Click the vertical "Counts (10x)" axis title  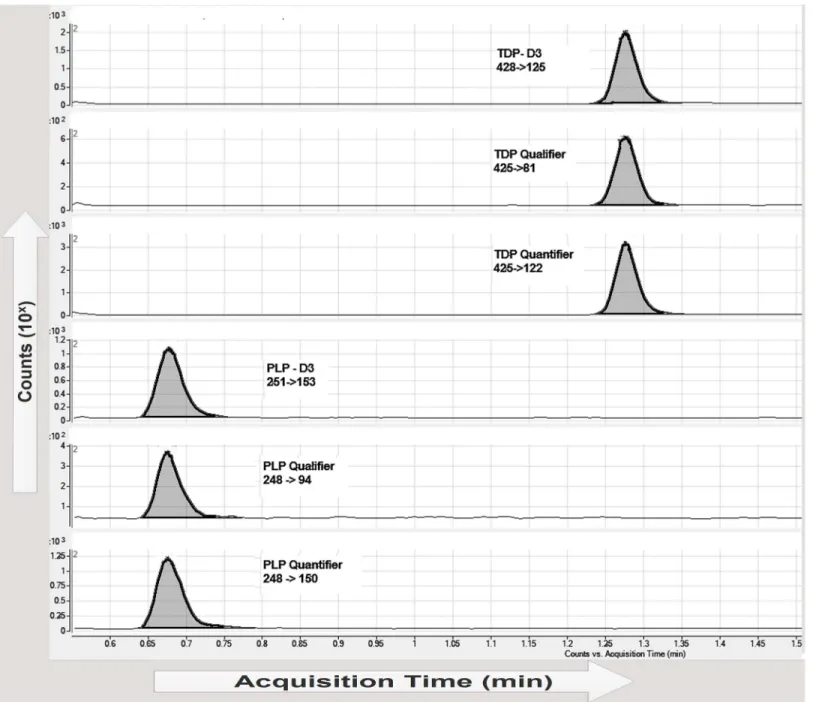(x=26, y=352)
